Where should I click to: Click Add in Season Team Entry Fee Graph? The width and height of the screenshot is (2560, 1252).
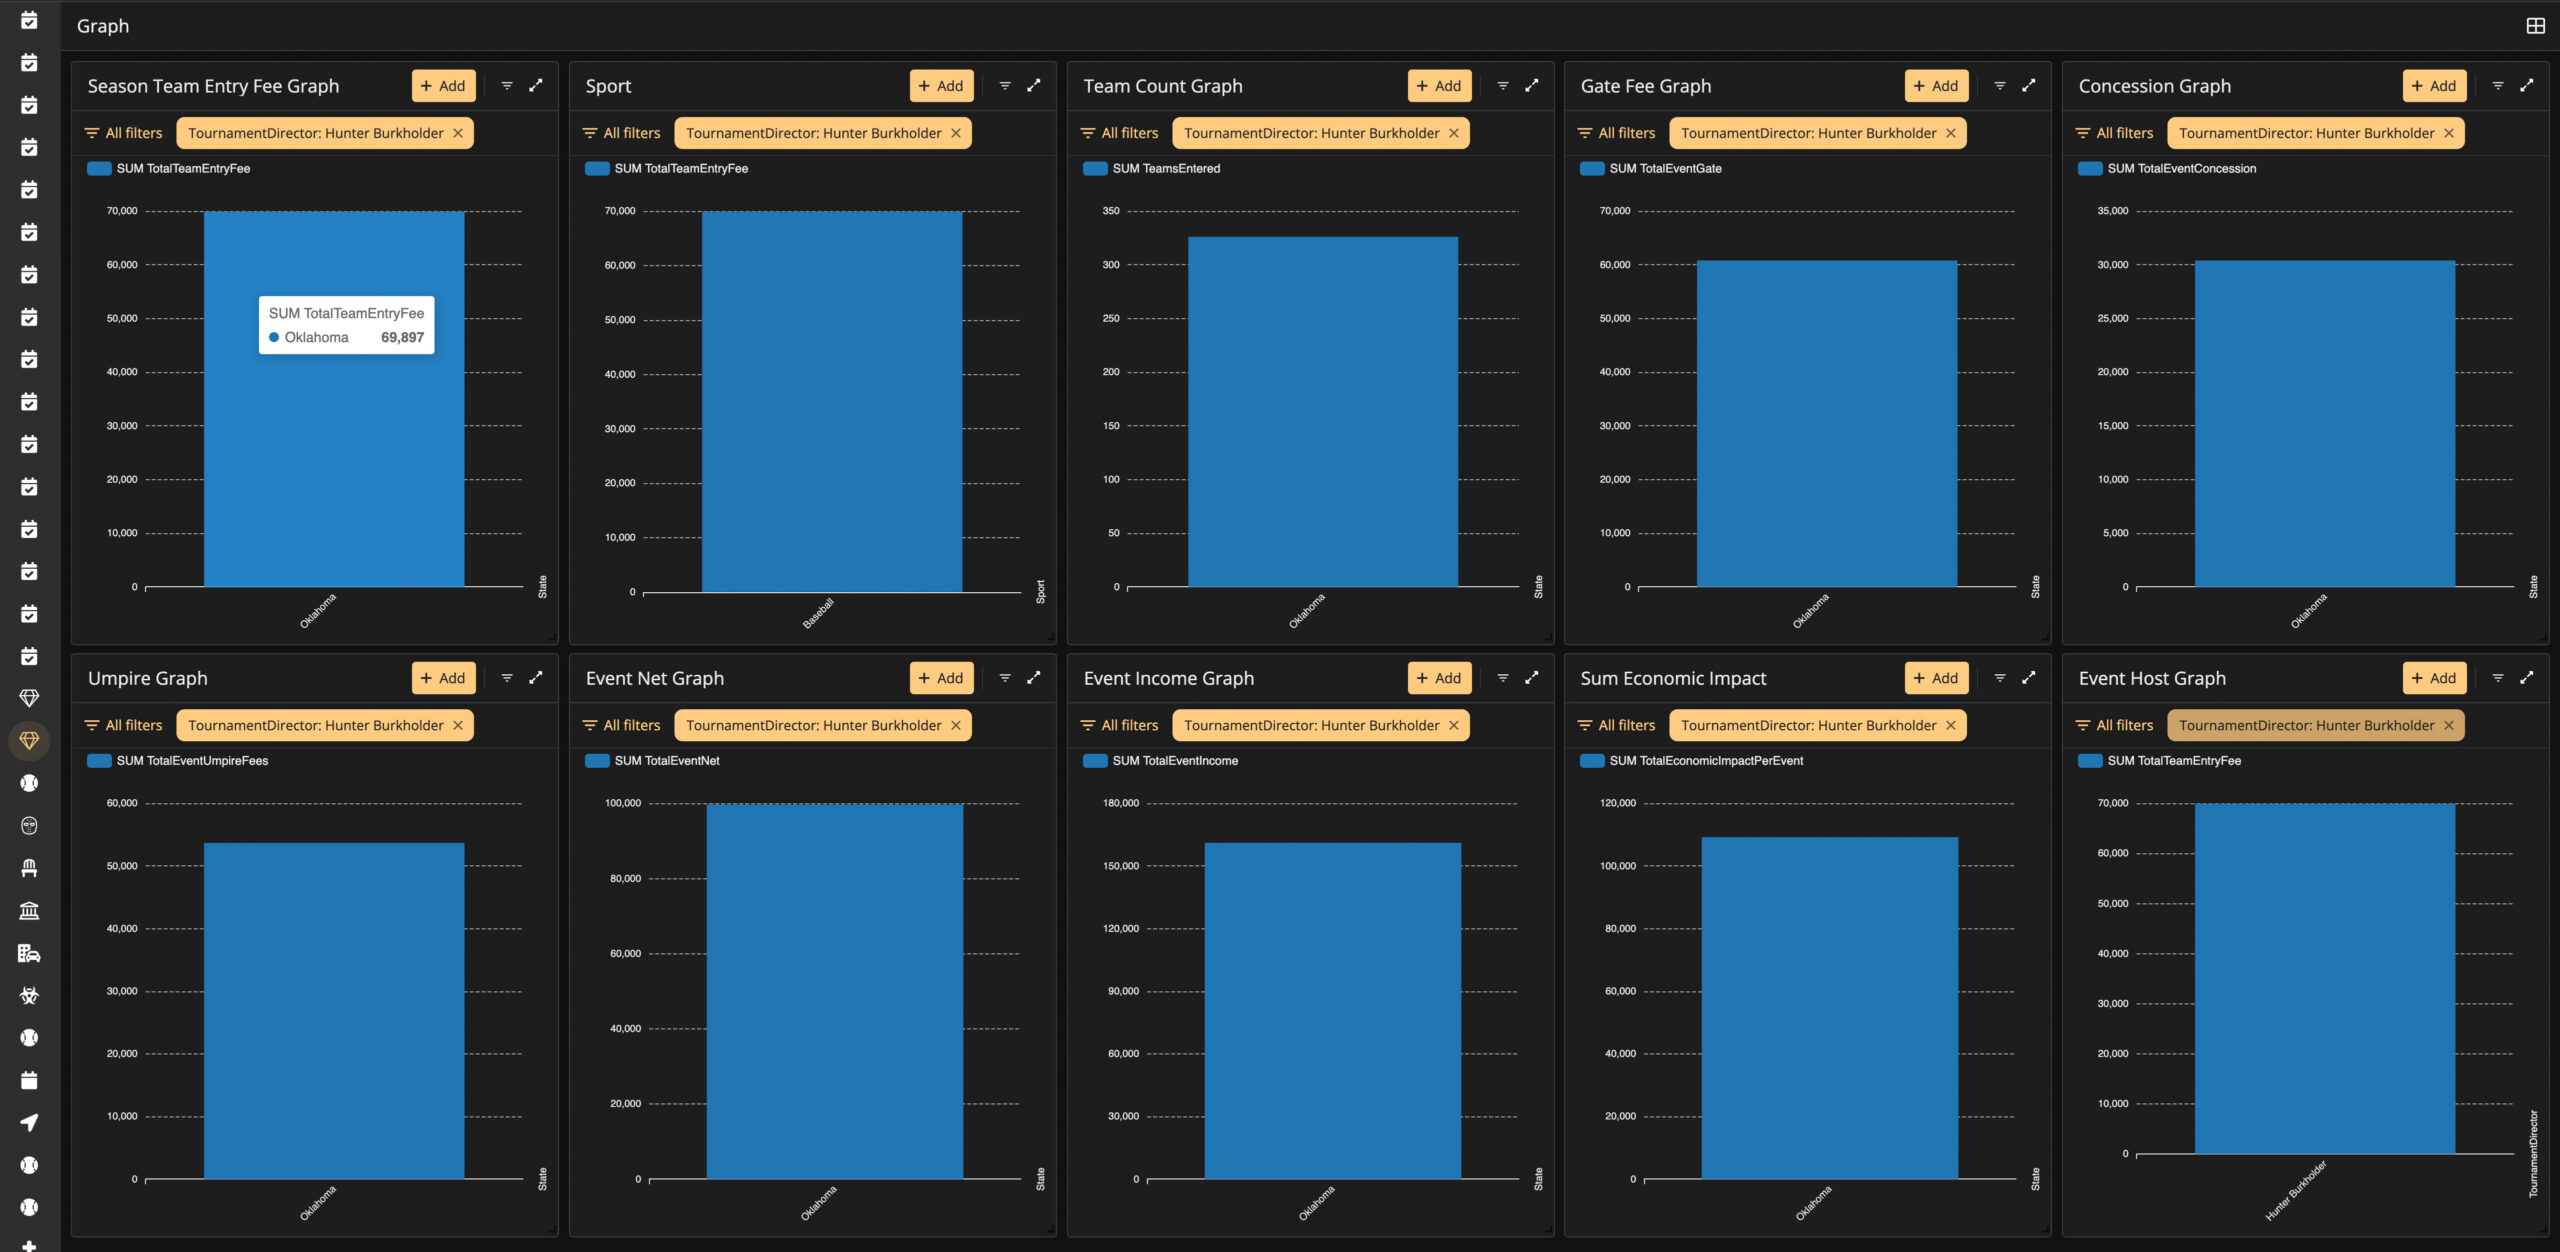click(x=443, y=86)
